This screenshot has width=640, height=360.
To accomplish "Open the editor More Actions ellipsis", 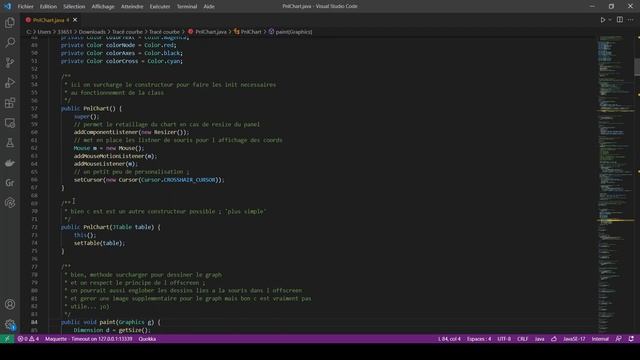I will tap(631, 20).
